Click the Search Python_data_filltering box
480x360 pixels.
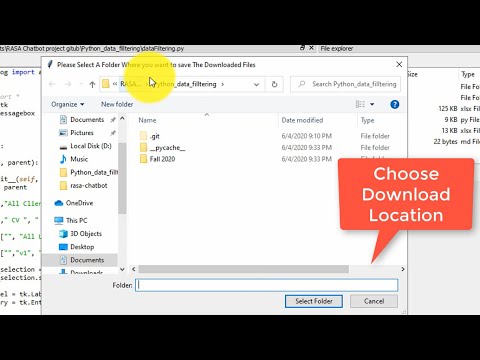(346, 84)
